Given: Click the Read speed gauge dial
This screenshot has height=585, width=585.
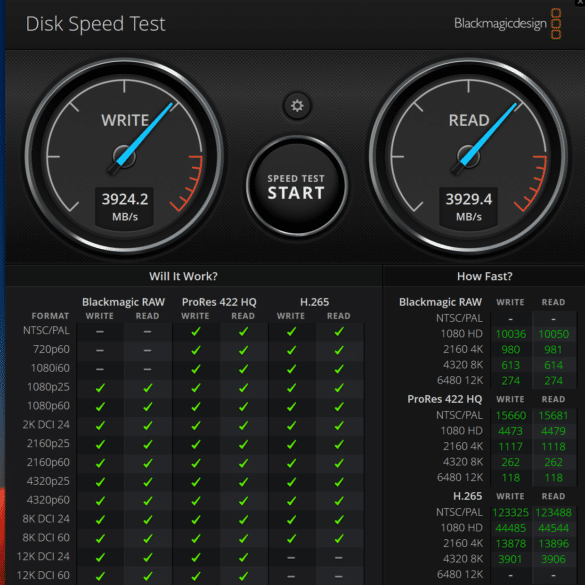Looking at the screenshot, I should pyautogui.click(x=468, y=156).
